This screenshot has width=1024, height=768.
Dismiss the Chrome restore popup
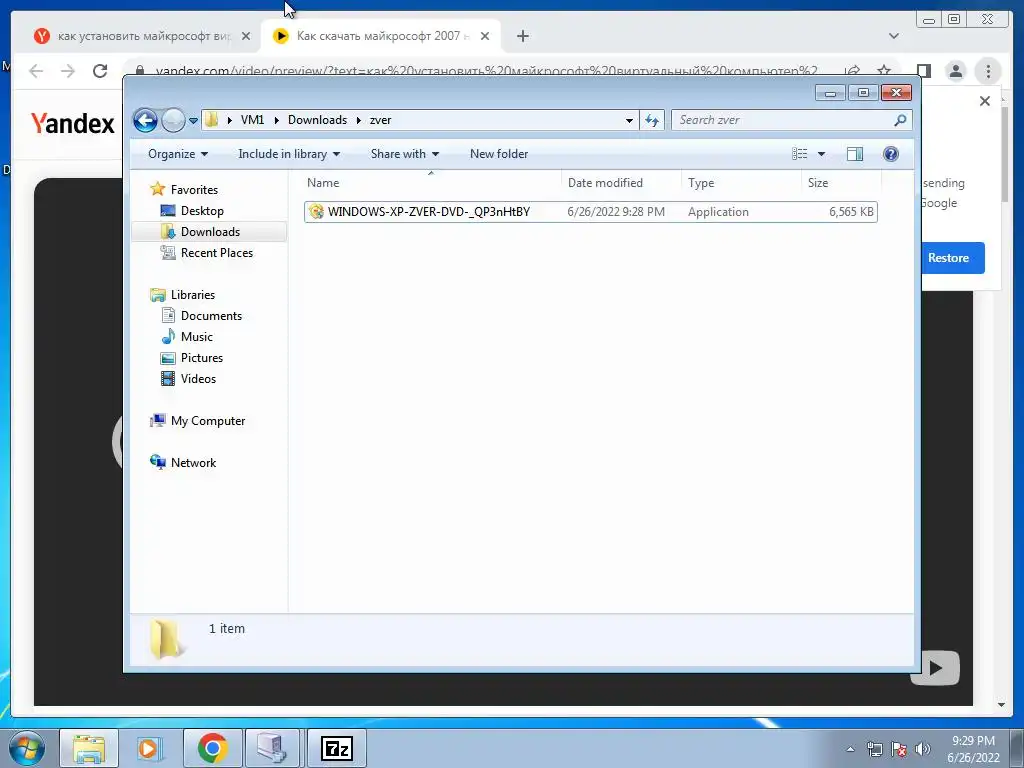pos(985,101)
